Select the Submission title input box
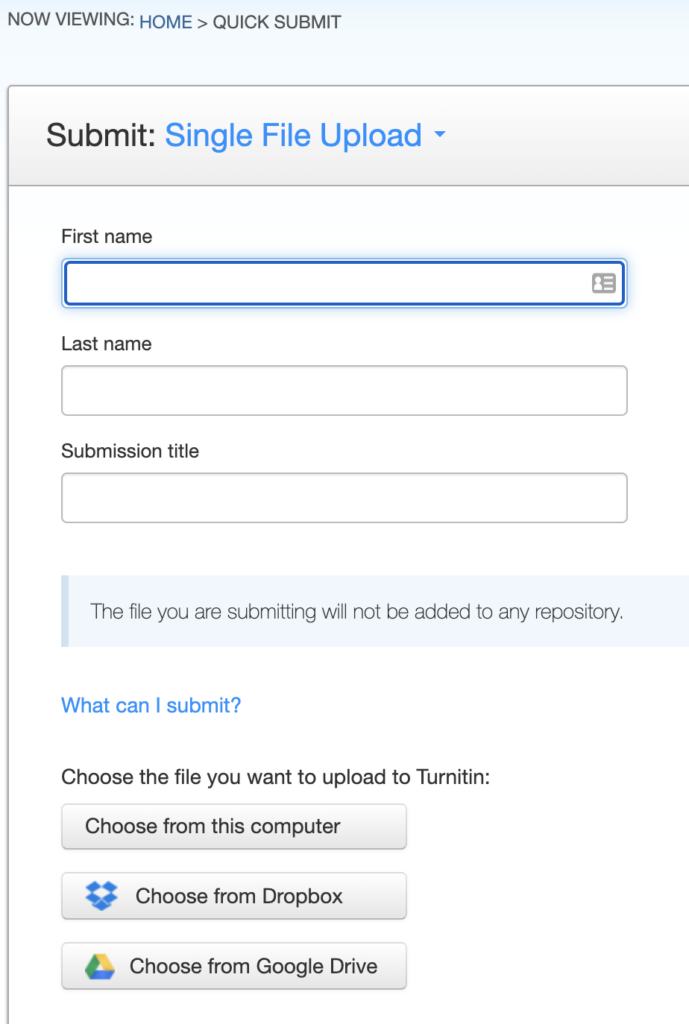The image size is (689, 1024). point(344,497)
